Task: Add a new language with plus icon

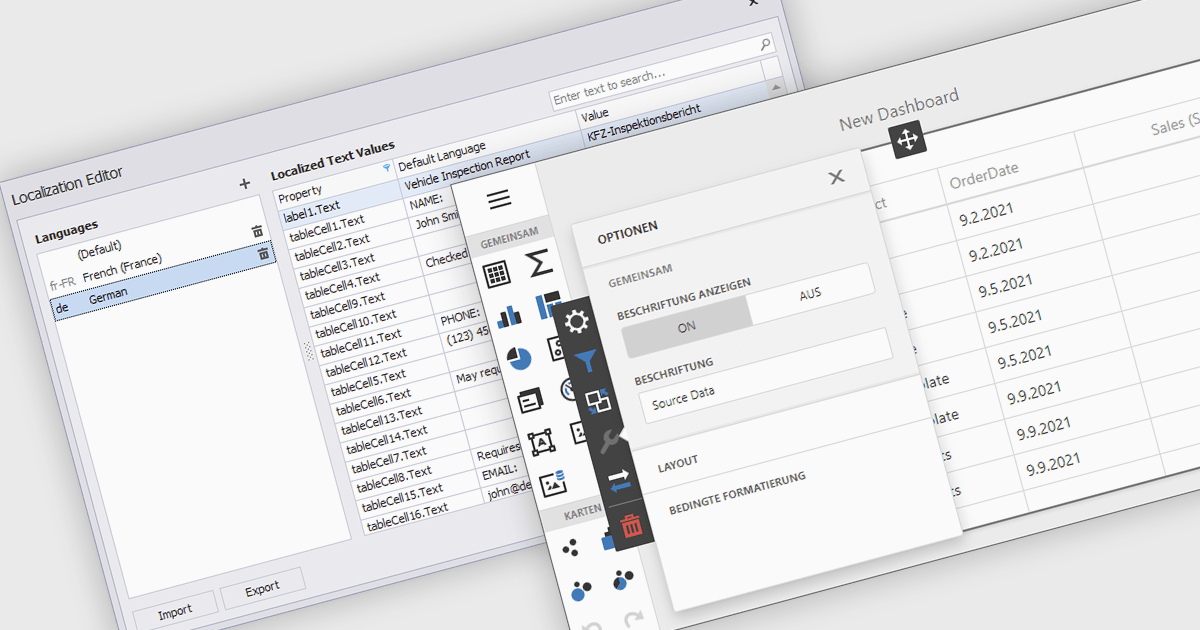Action: (x=245, y=184)
